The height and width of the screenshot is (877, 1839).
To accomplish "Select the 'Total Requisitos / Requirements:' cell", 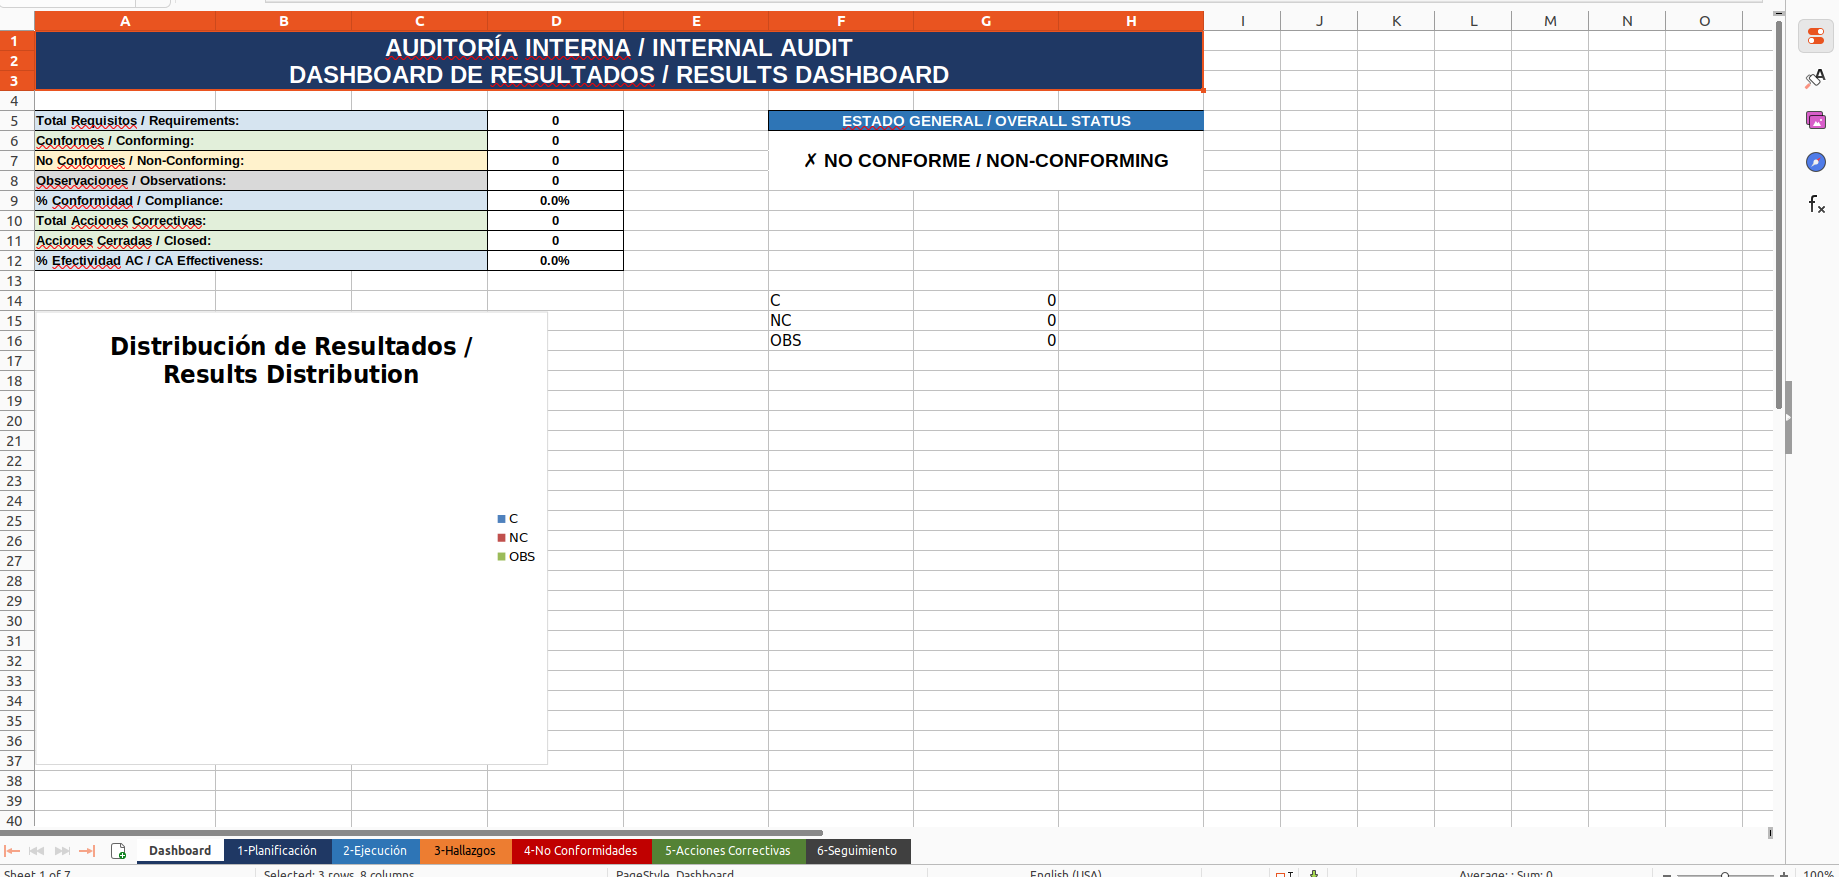I will [x=261, y=121].
